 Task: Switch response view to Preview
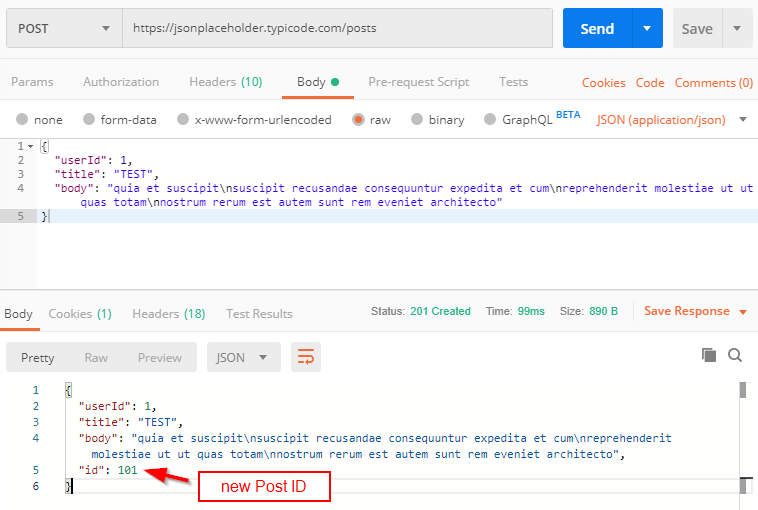(x=160, y=358)
